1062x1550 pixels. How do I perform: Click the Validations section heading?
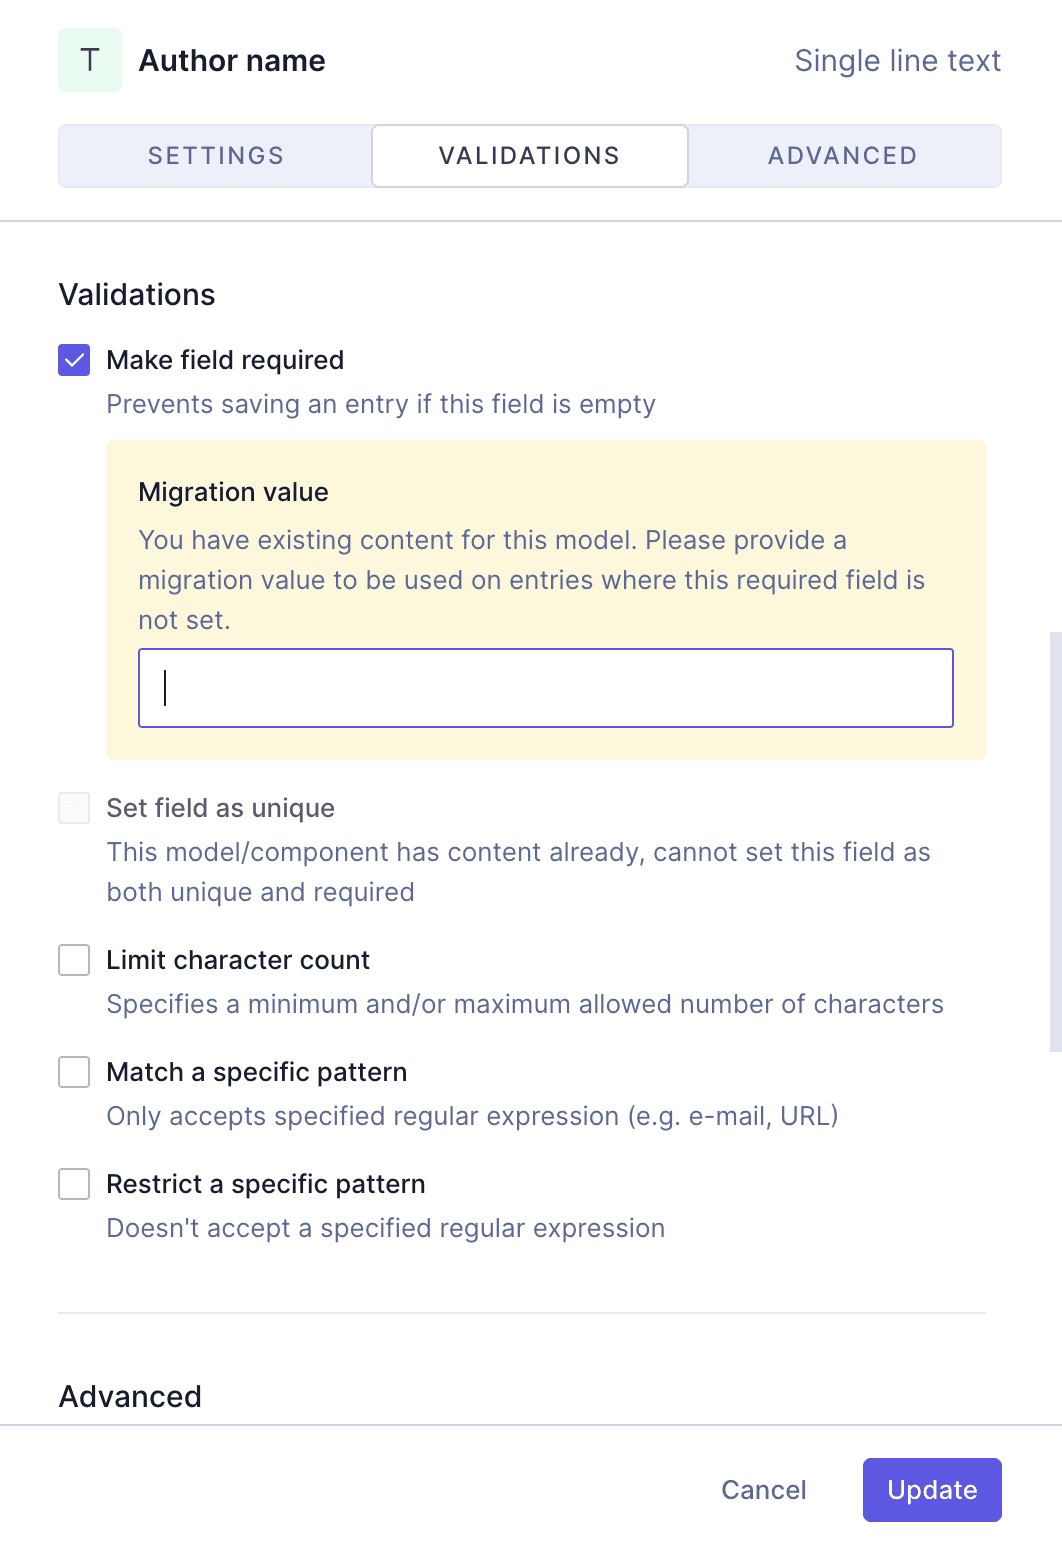click(x=137, y=294)
